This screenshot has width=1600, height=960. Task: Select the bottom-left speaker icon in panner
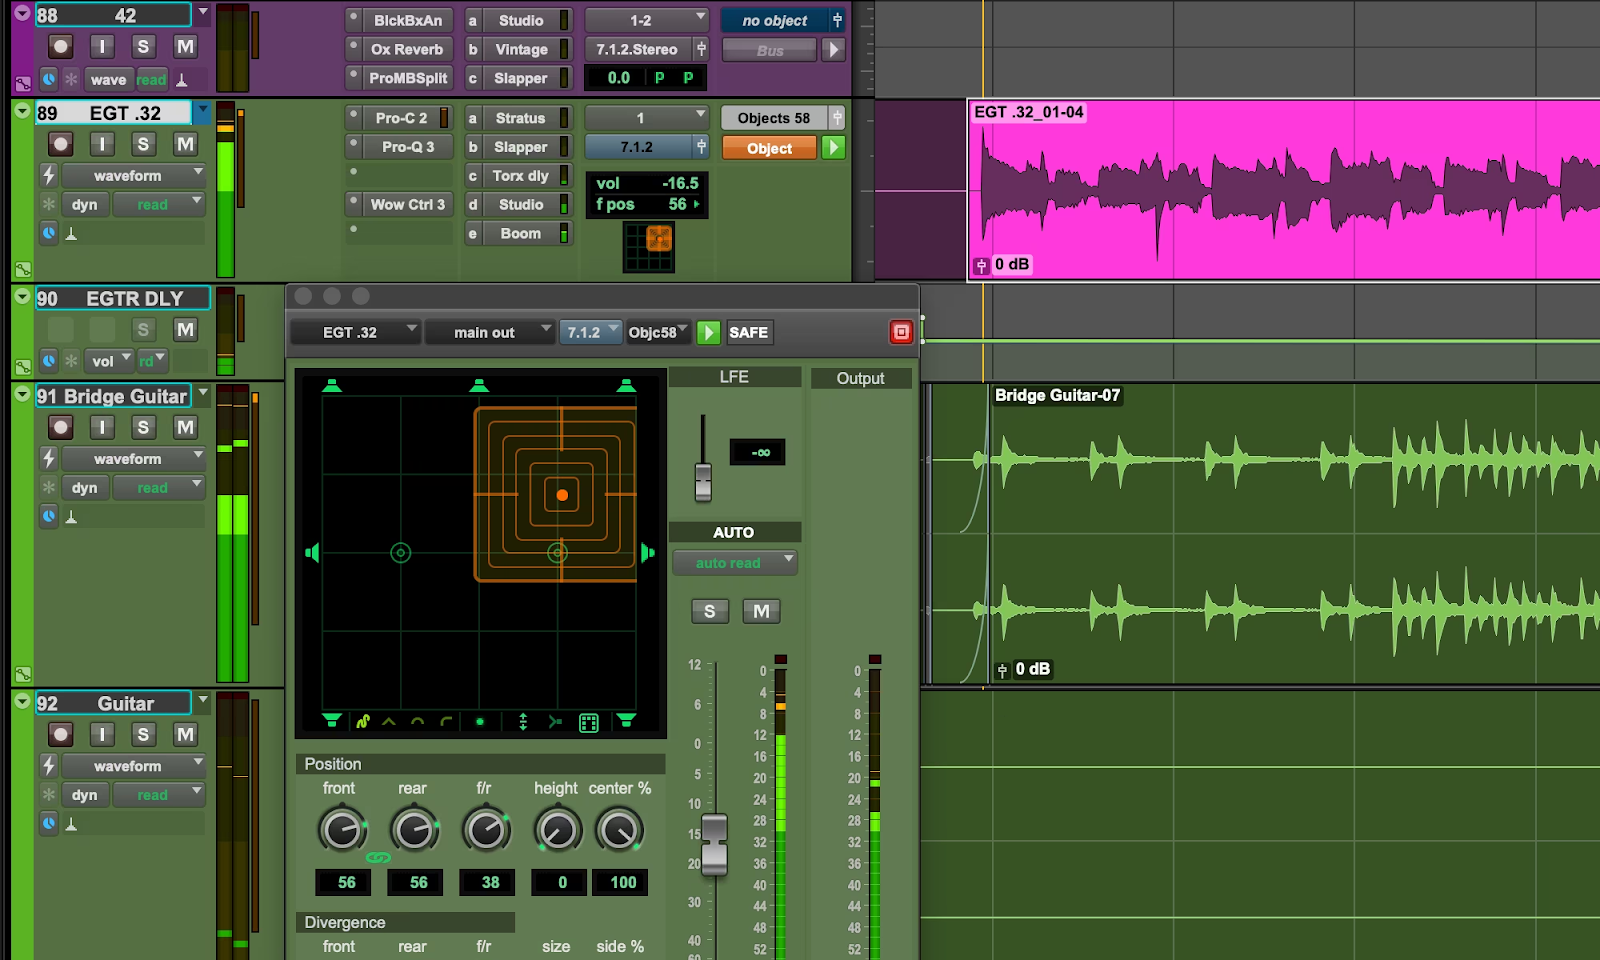pyautogui.click(x=332, y=720)
